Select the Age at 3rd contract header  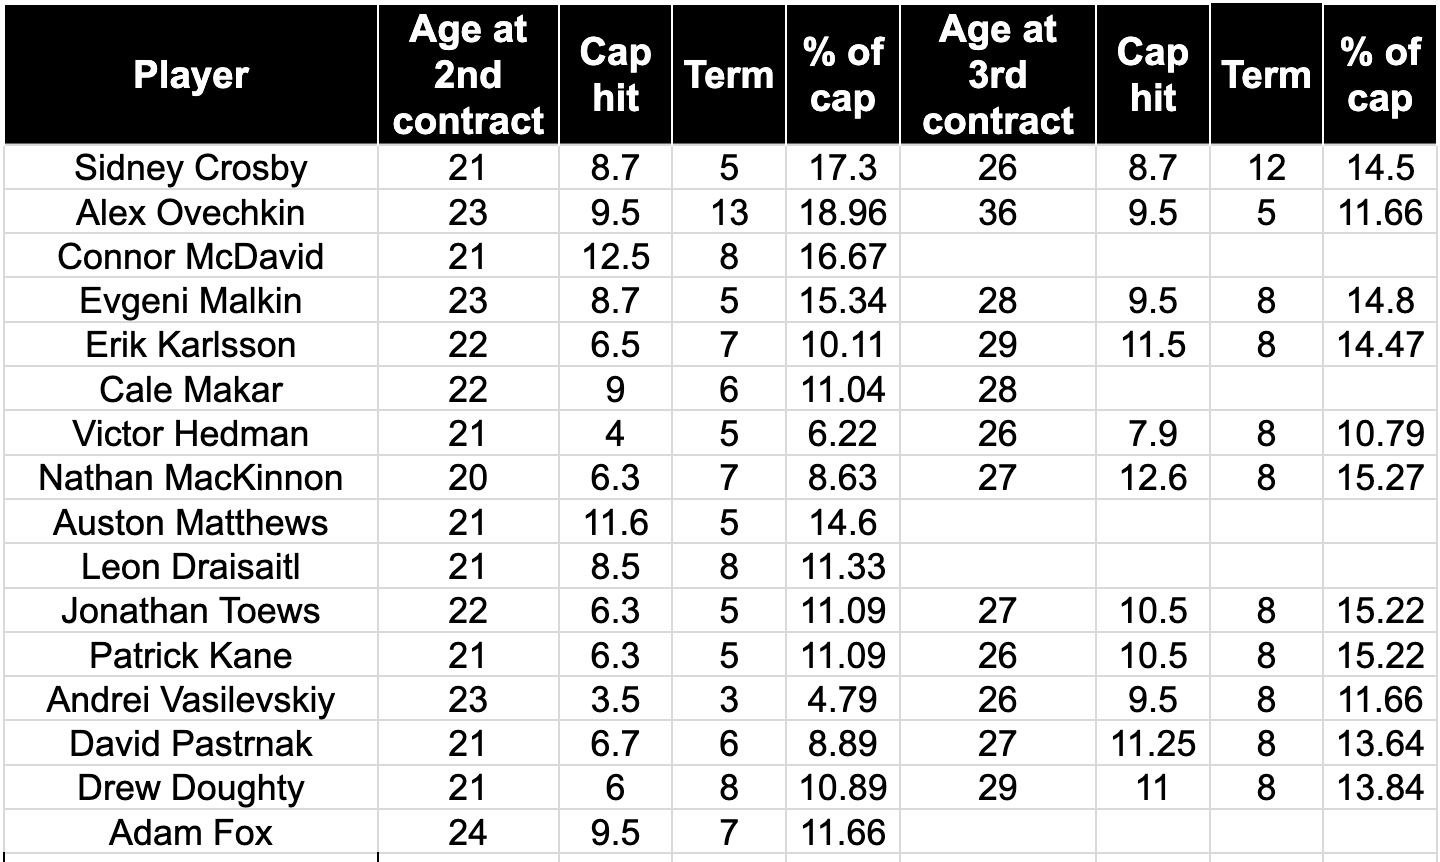(x=997, y=75)
